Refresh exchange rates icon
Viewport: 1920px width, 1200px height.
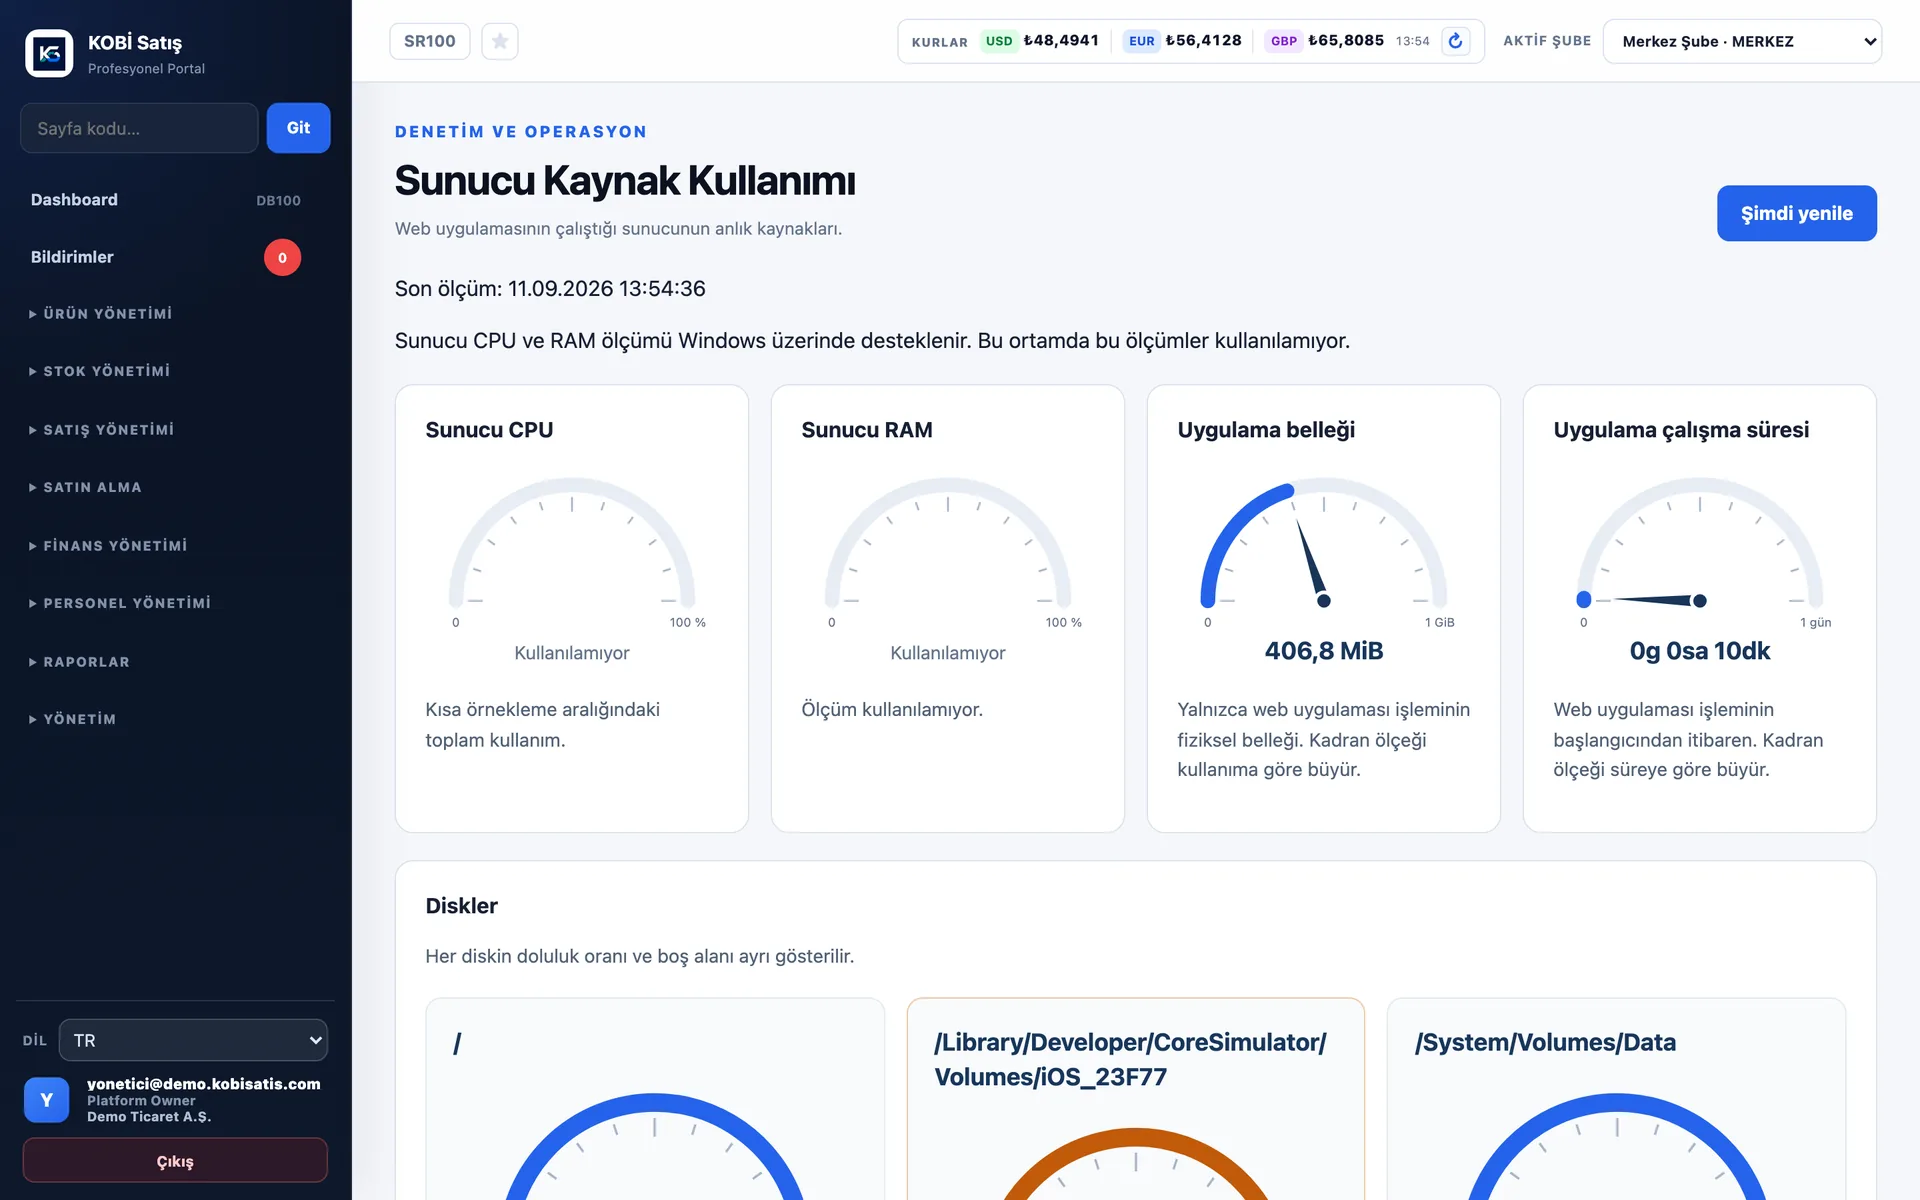[1456, 41]
